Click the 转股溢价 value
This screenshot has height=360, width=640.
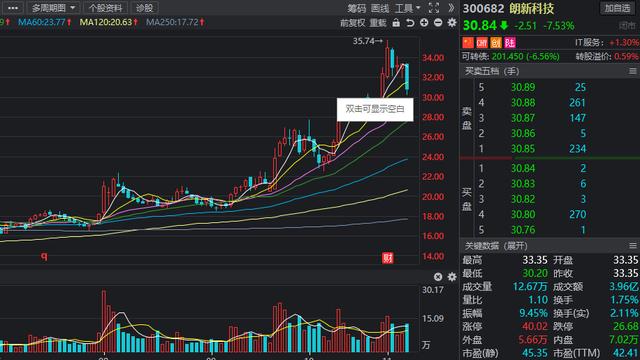pos(626,56)
